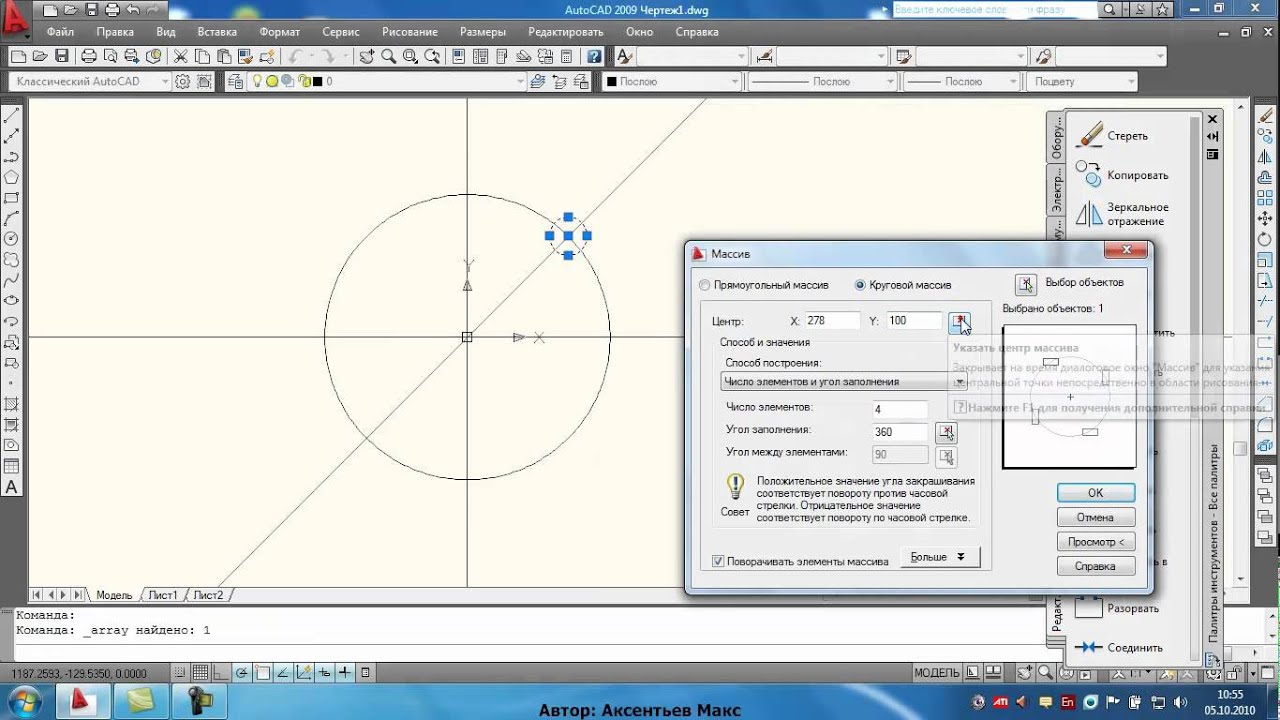Select the Line drawing tool

point(12,116)
